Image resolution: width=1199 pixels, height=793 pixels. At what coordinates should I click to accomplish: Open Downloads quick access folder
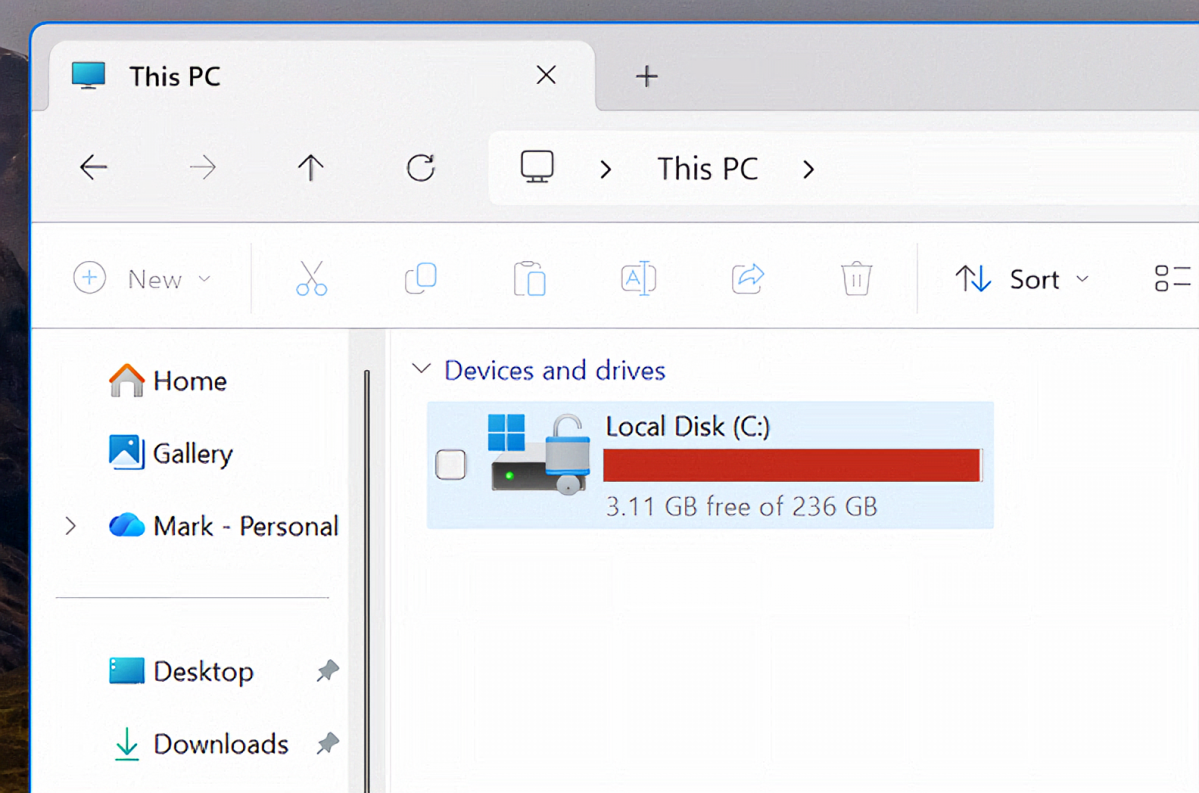221,744
